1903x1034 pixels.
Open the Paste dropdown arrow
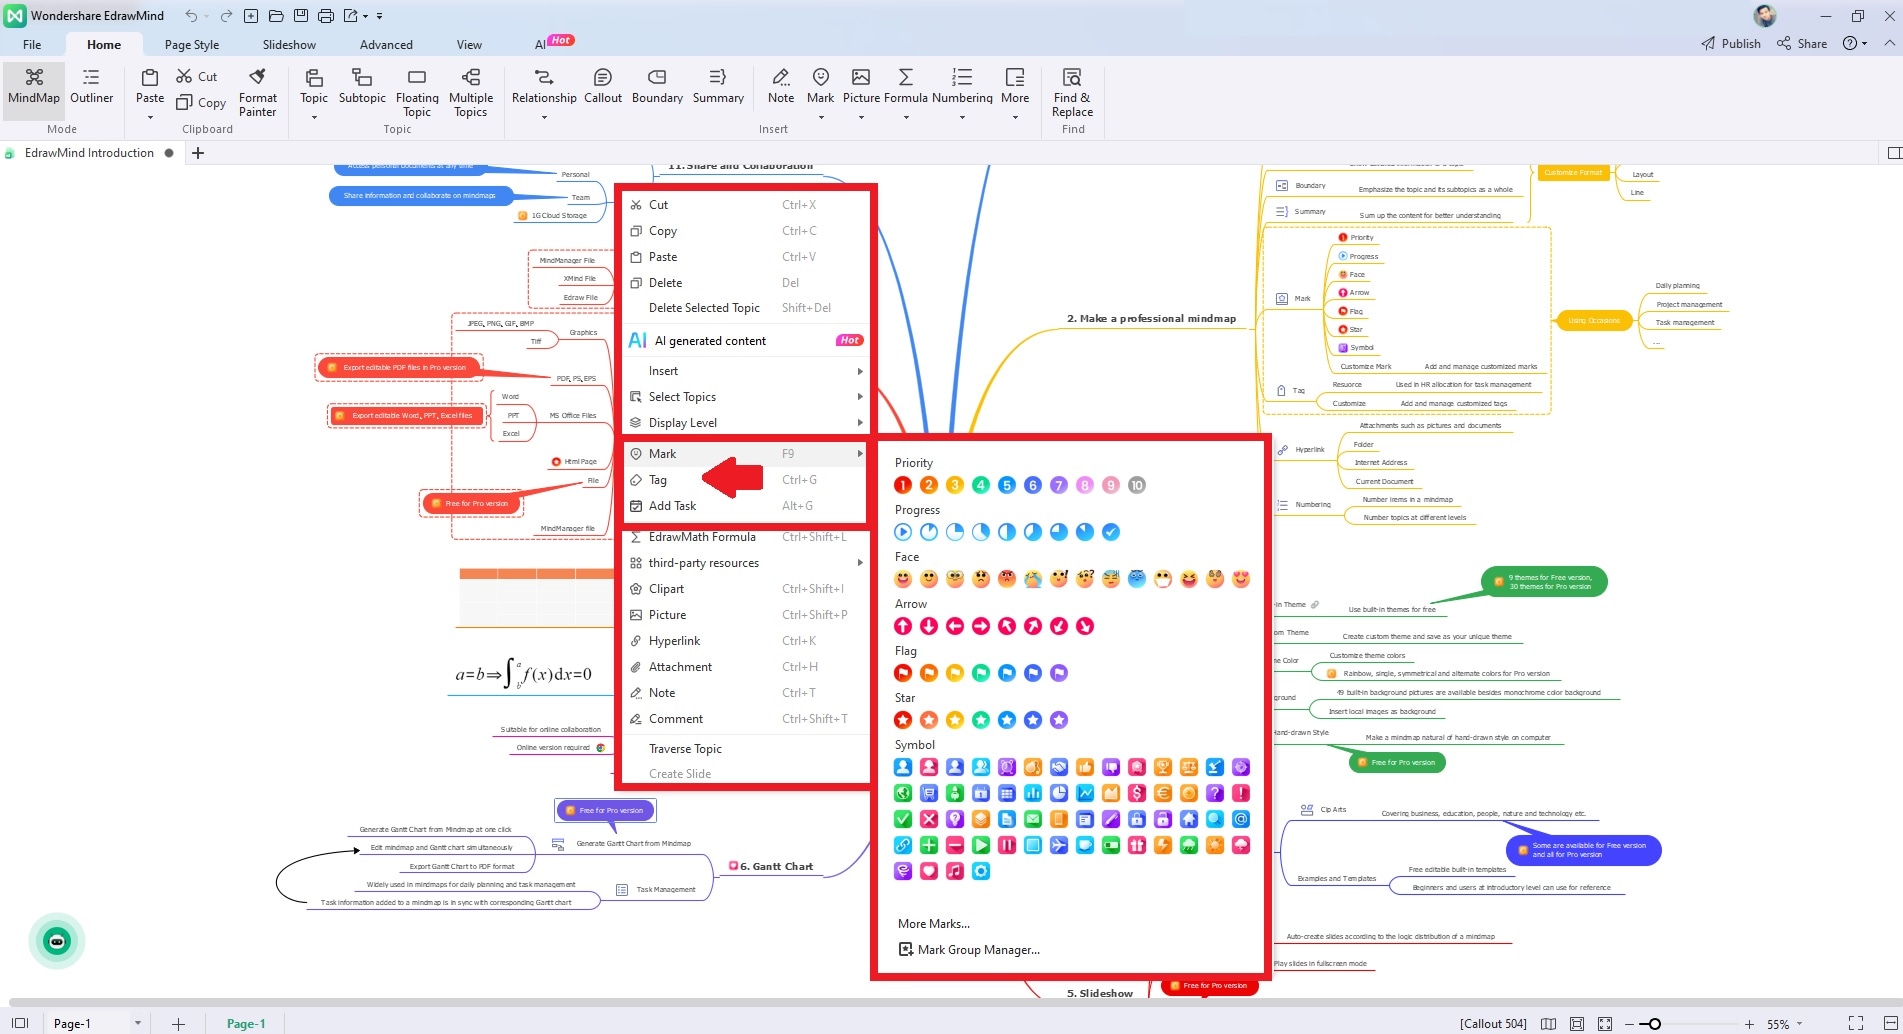pos(150,117)
